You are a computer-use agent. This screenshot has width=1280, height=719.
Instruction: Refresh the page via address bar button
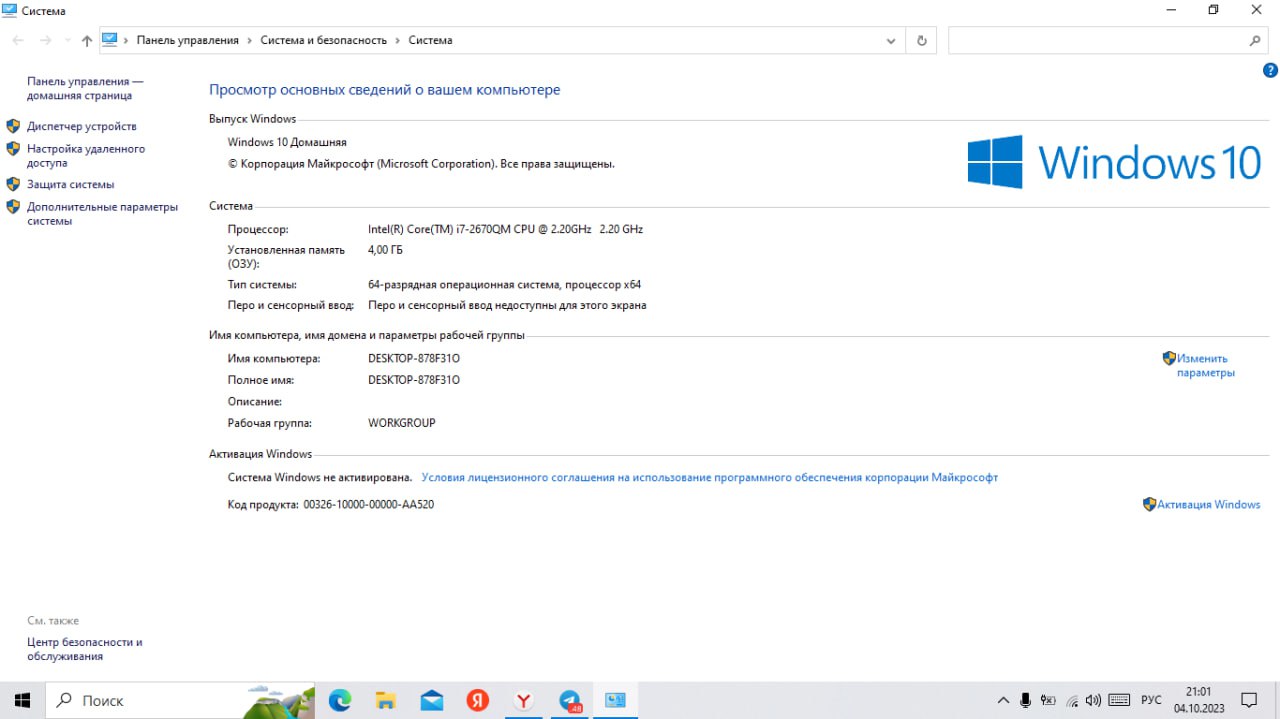pos(921,41)
